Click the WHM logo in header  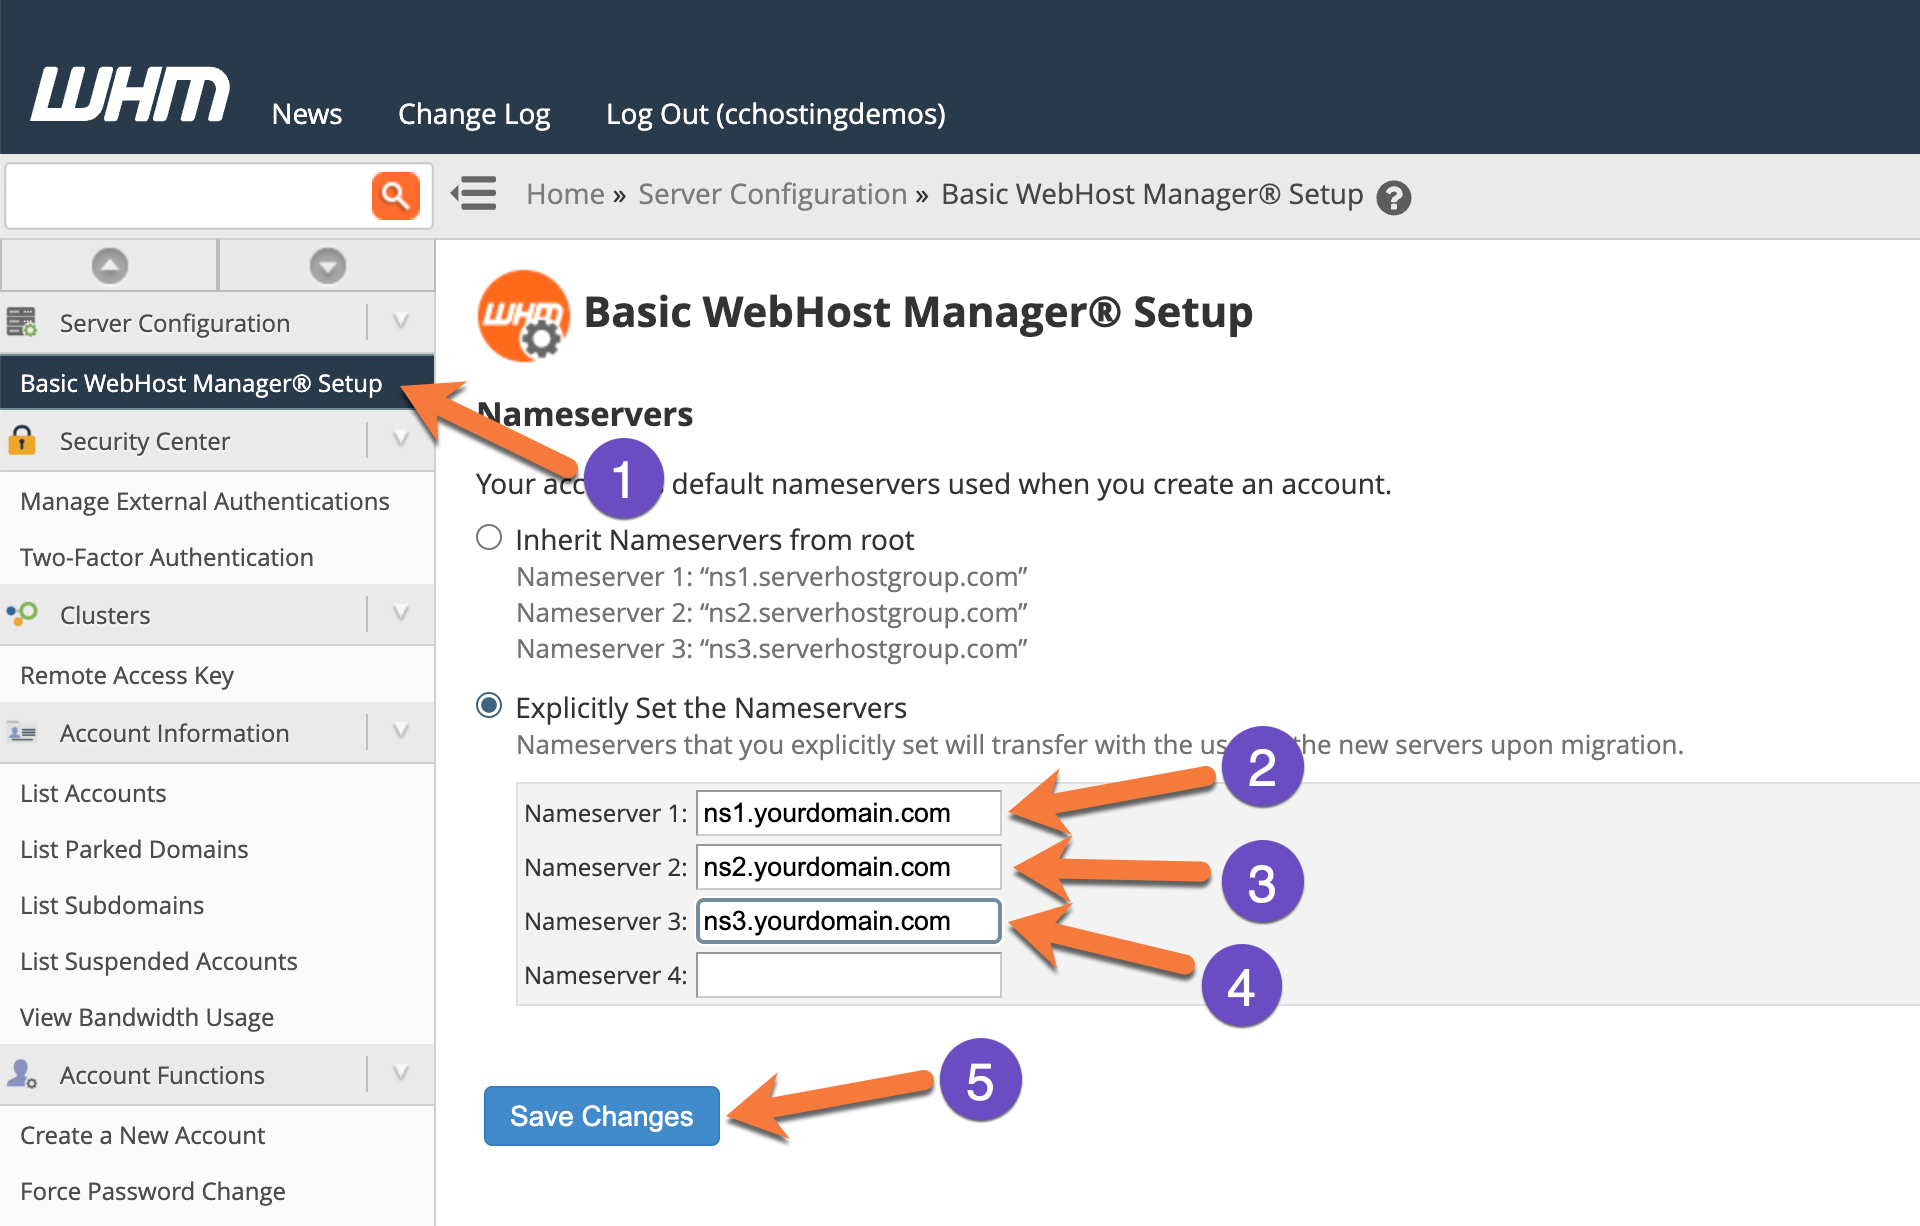pos(131,95)
